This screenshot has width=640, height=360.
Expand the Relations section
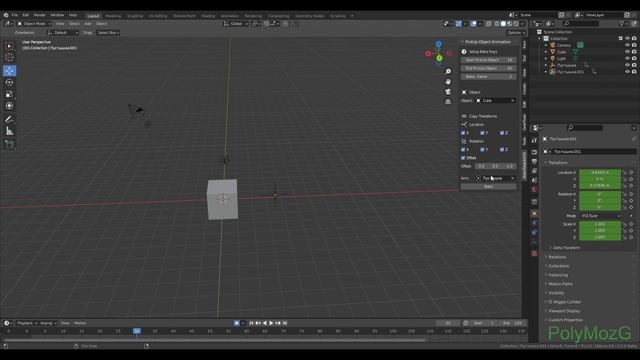pos(556,257)
